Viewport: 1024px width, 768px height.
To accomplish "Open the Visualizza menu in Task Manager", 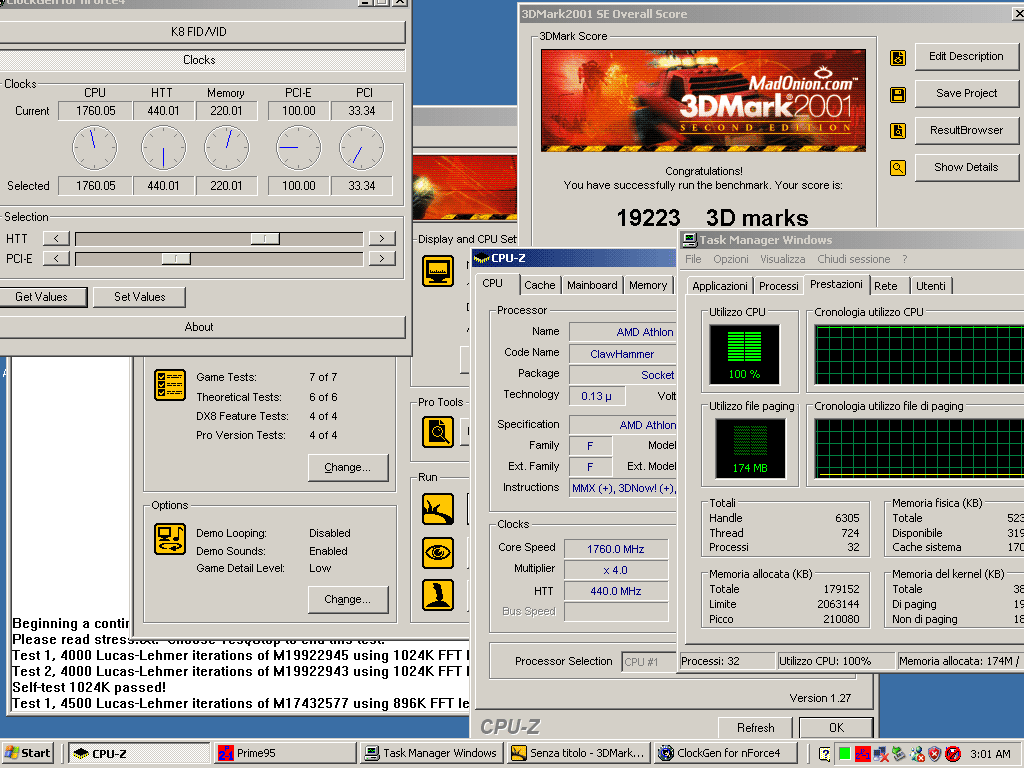I will click(x=782, y=259).
